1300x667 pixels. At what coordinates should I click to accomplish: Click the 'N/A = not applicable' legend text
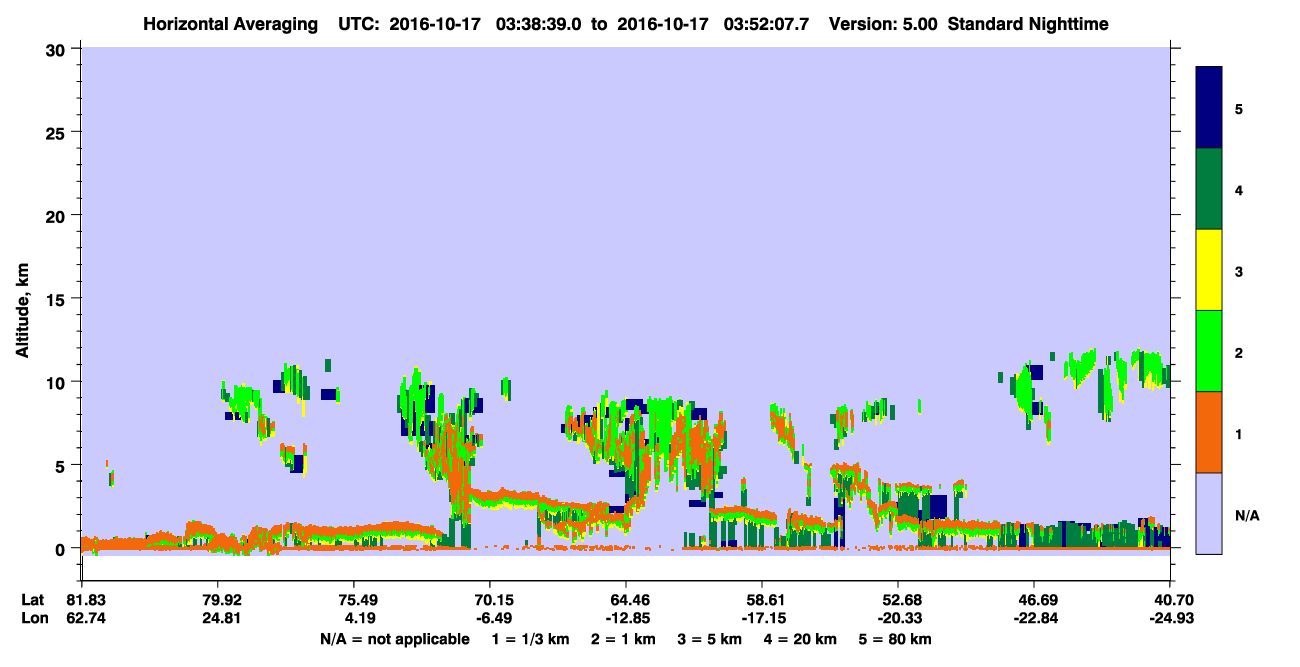[x=395, y=639]
